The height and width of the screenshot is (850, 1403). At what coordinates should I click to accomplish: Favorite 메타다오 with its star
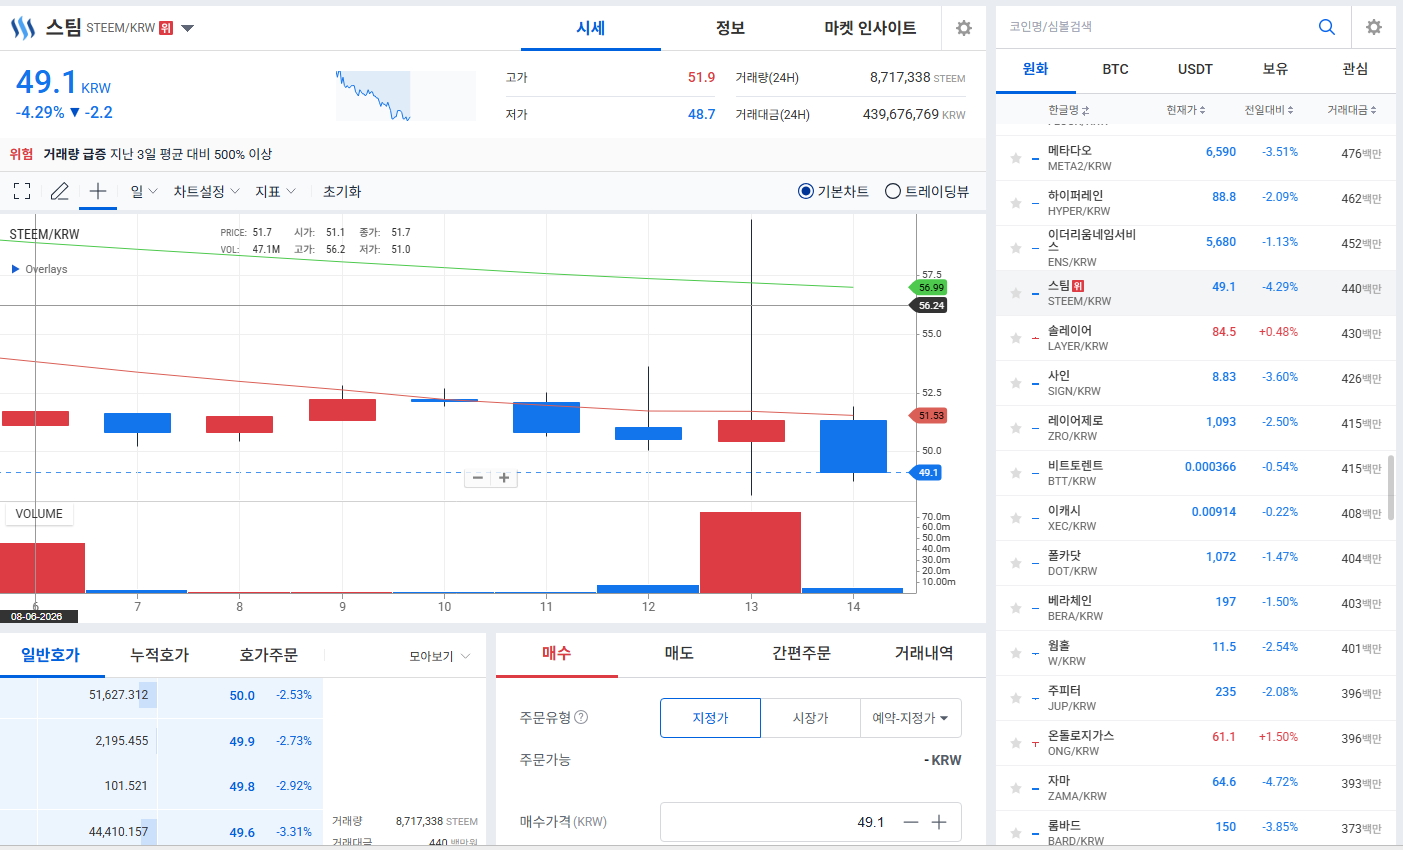click(x=1016, y=158)
